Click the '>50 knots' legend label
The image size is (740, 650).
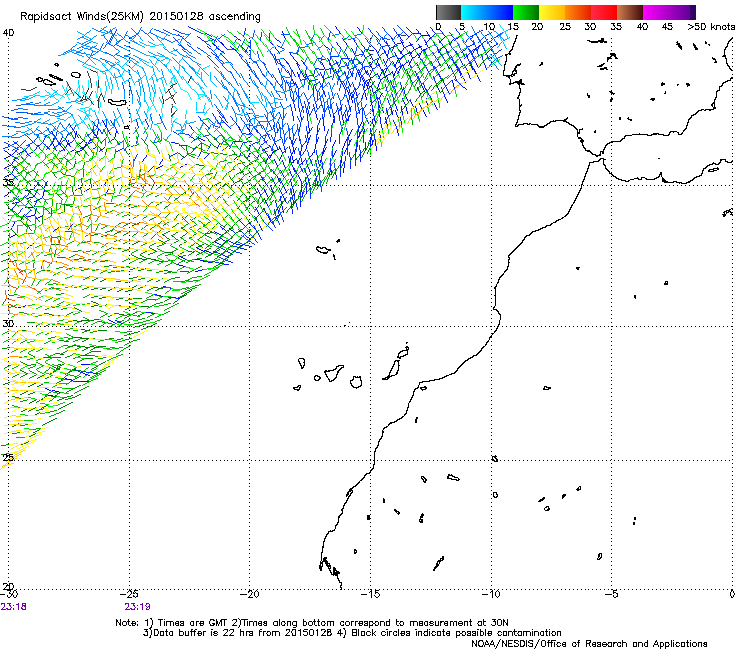[711, 27]
